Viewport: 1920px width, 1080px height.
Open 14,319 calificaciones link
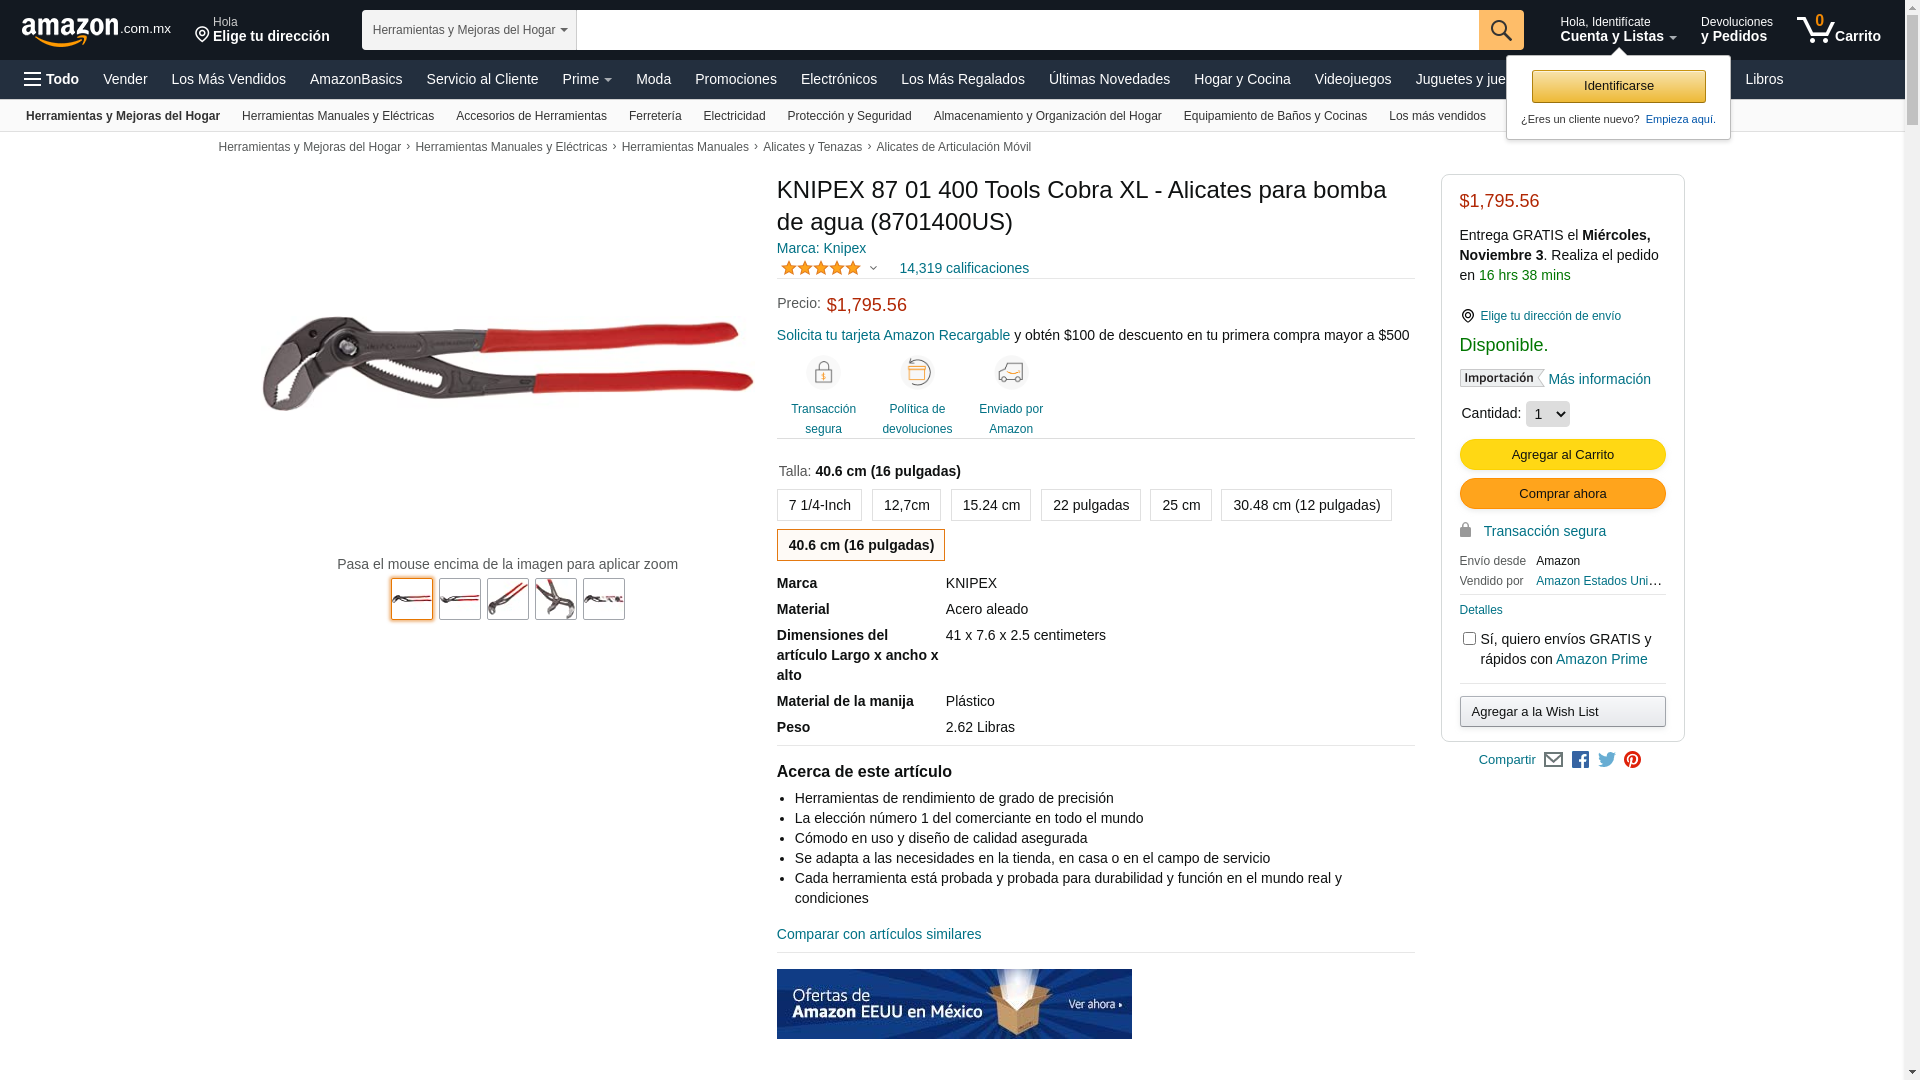coord(964,268)
